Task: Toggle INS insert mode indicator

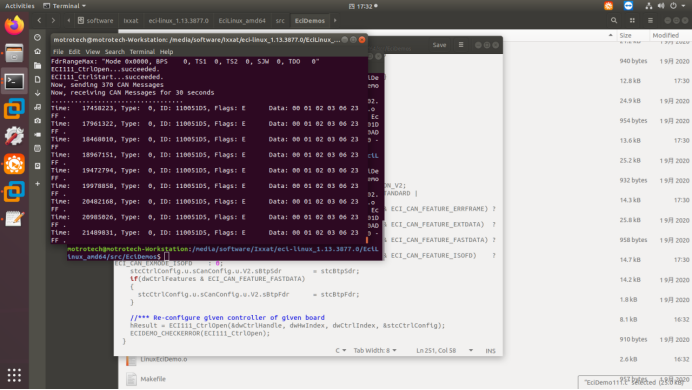Action: click(490, 350)
